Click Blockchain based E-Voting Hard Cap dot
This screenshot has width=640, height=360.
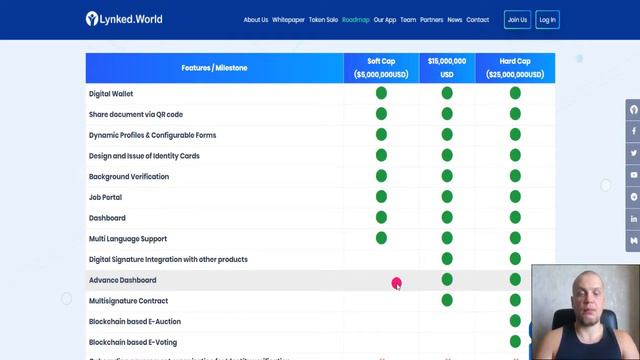[515, 342]
